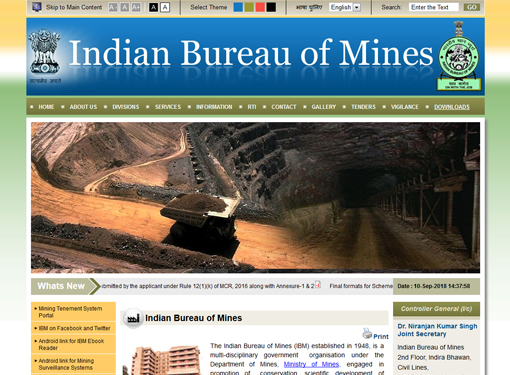Screen dimensions: 510x375
Task: Open the TENDERS menu item
Action: coord(363,107)
